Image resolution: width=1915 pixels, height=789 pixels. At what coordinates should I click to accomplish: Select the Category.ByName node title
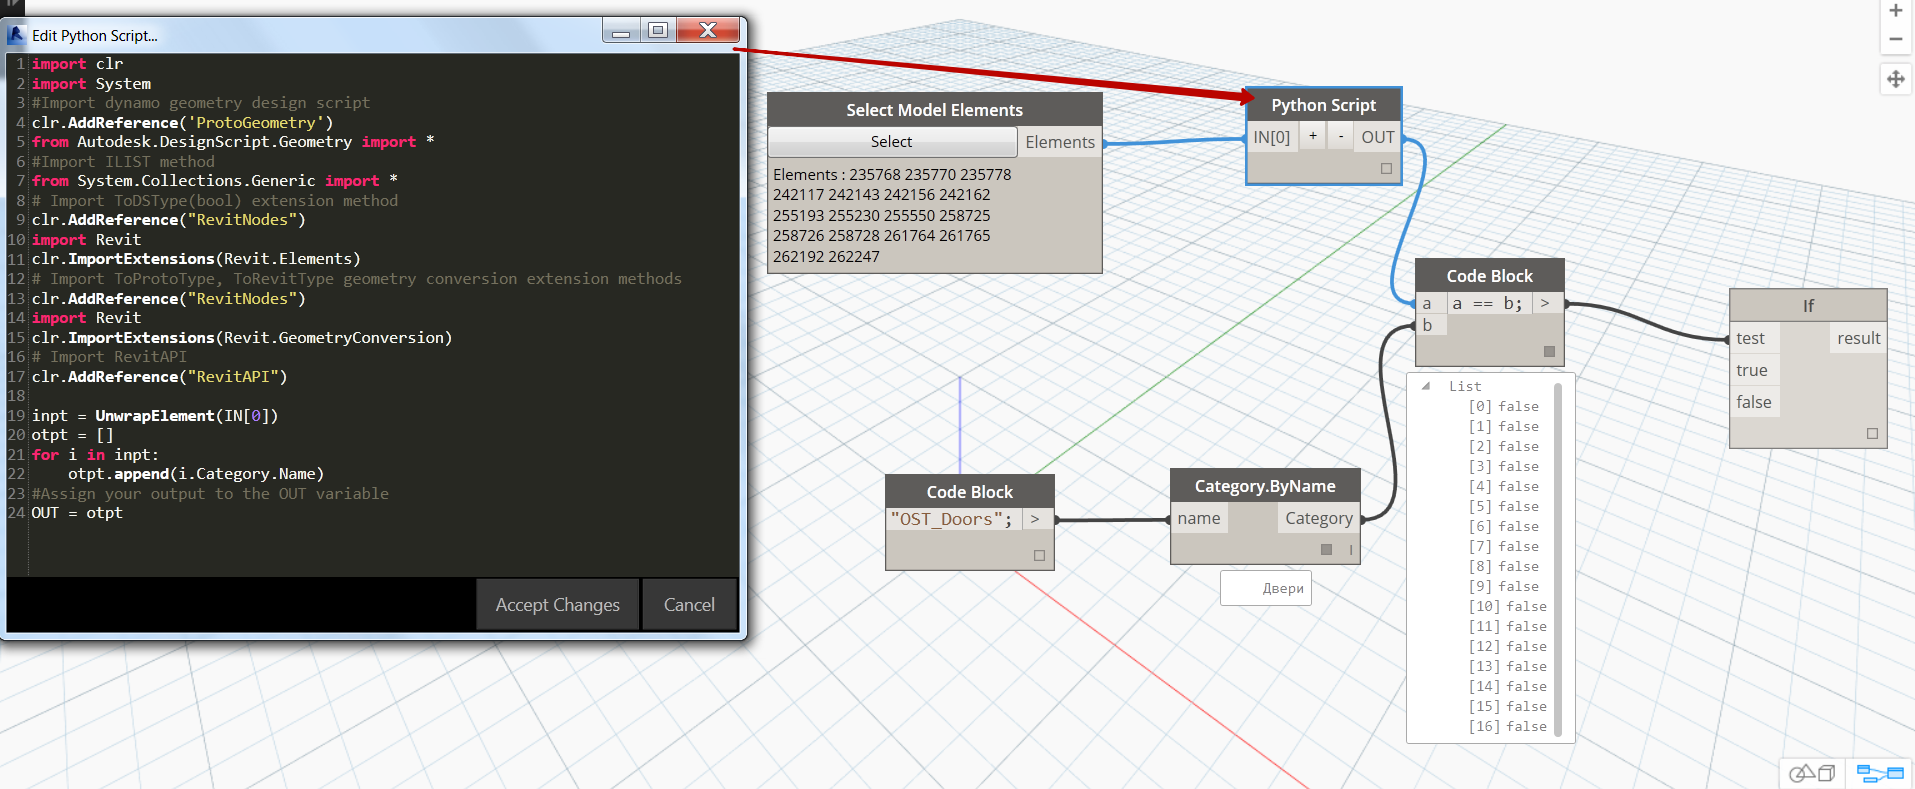(x=1265, y=486)
